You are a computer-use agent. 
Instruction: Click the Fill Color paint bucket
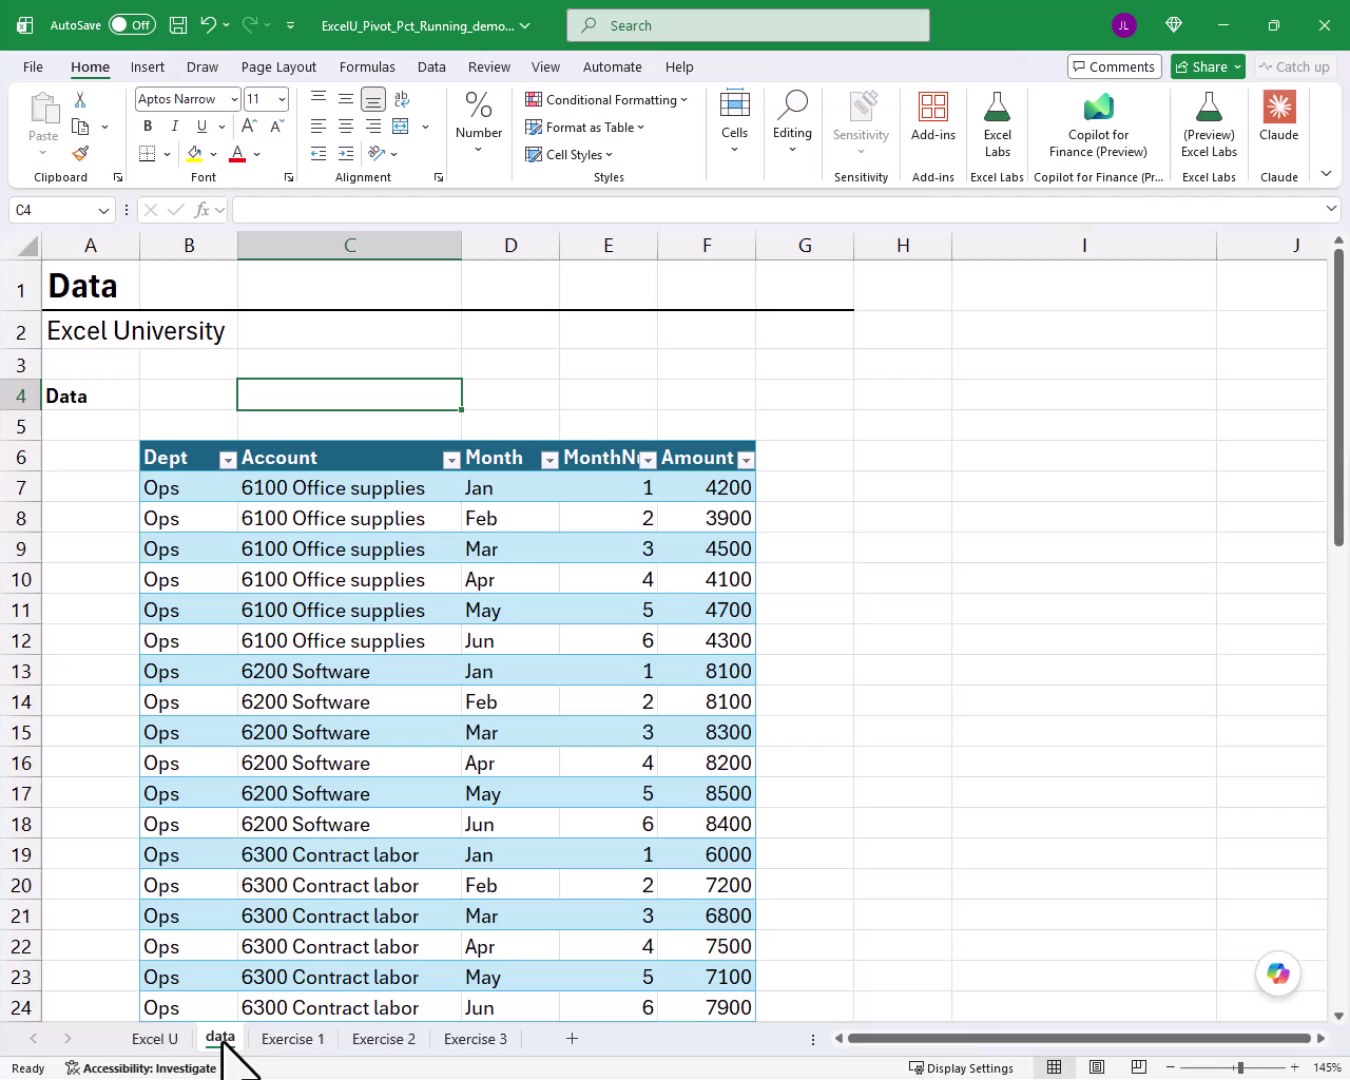click(x=195, y=154)
